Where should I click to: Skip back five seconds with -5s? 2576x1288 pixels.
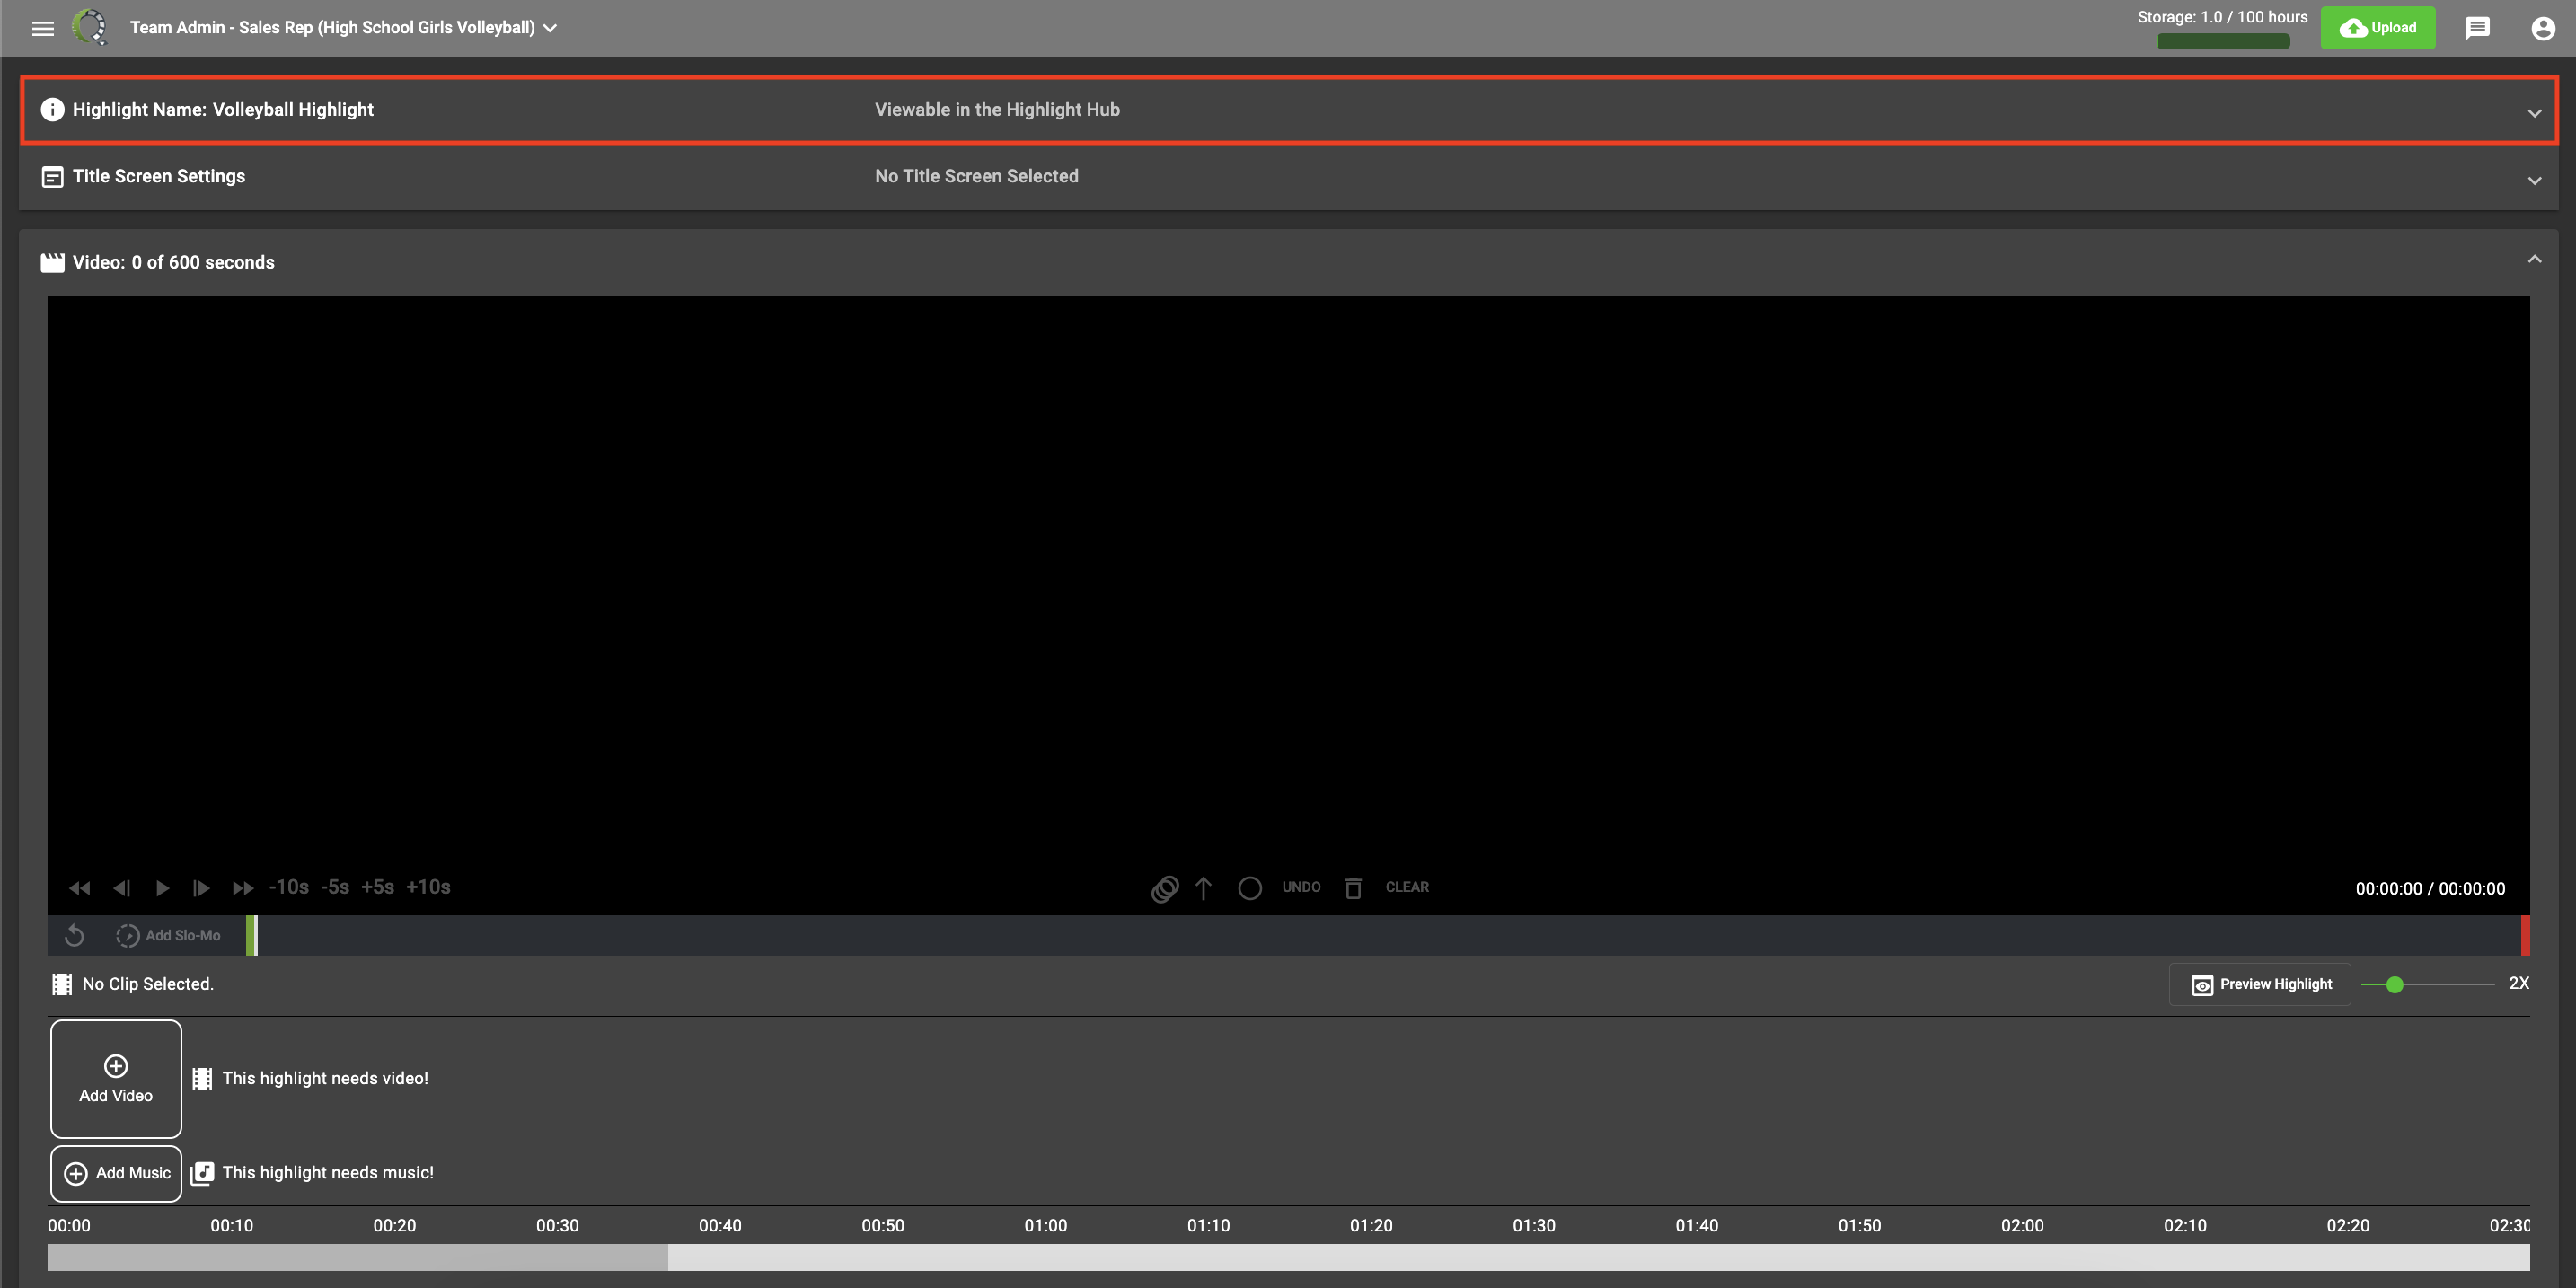(335, 887)
